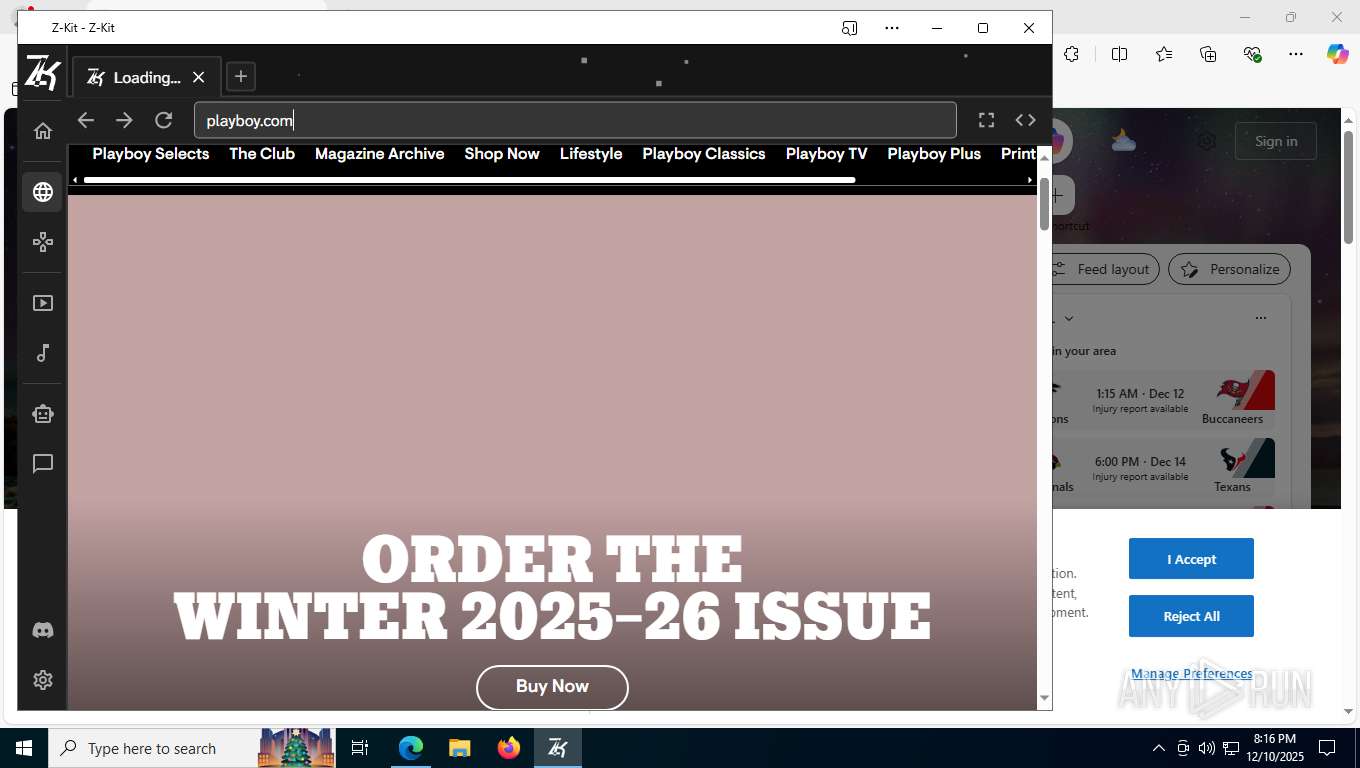Click the Z-Kit address bar

pos(575,120)
